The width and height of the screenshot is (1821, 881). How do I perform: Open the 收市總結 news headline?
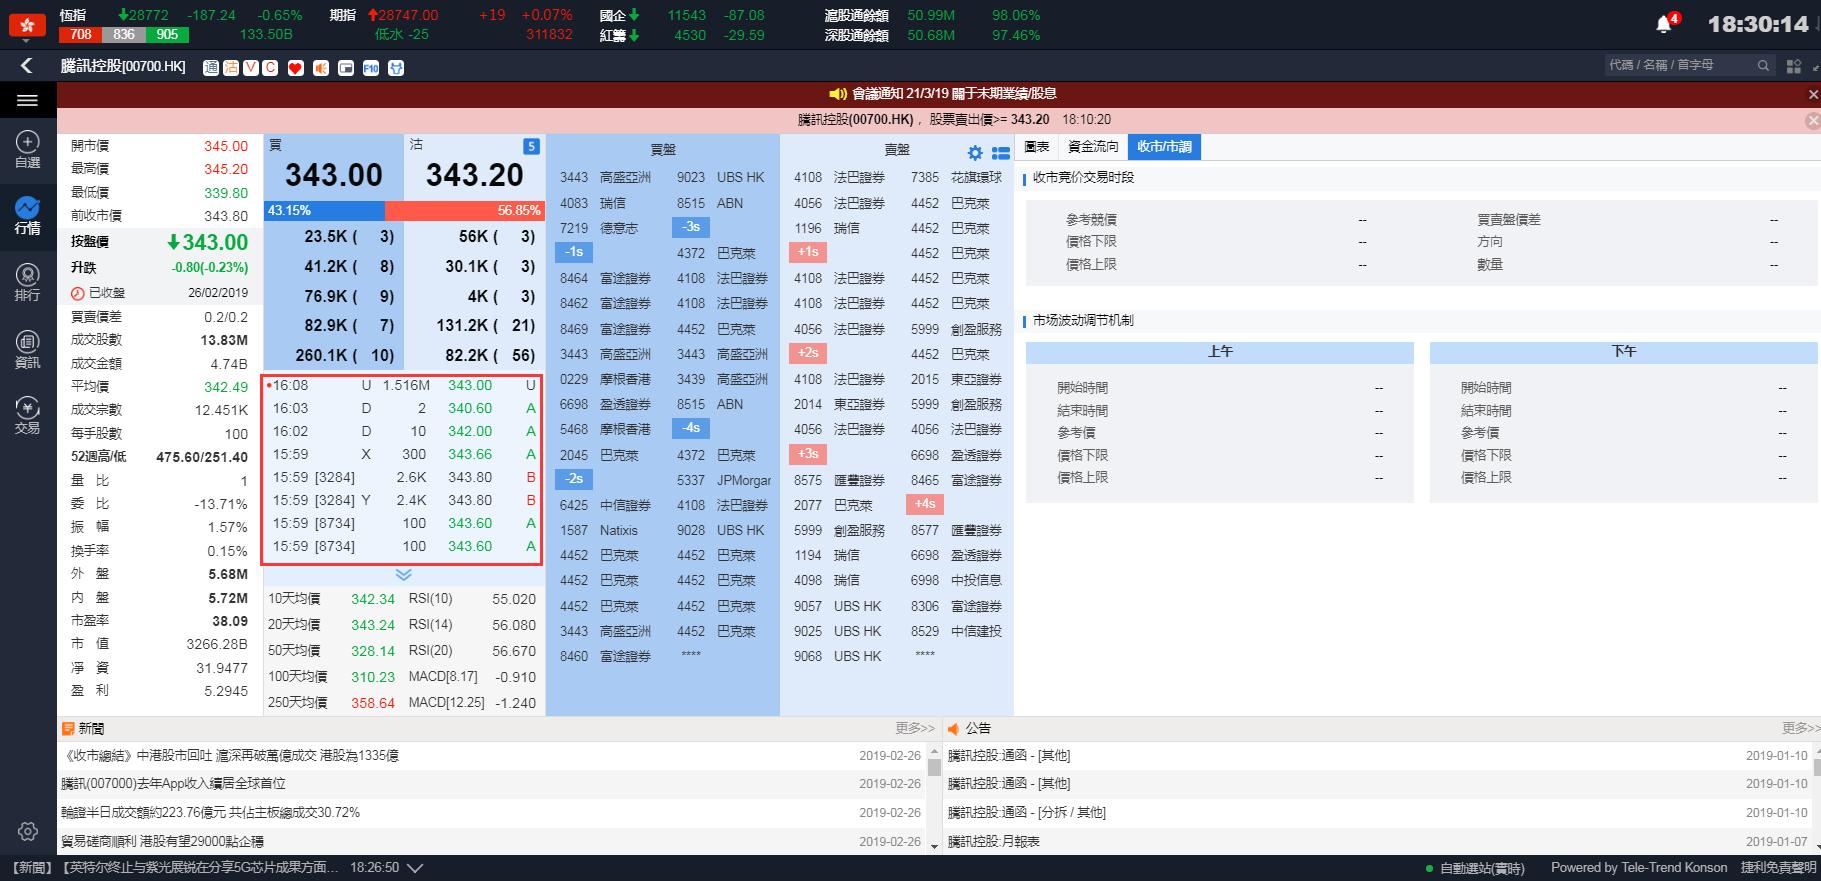pos(230,756)
